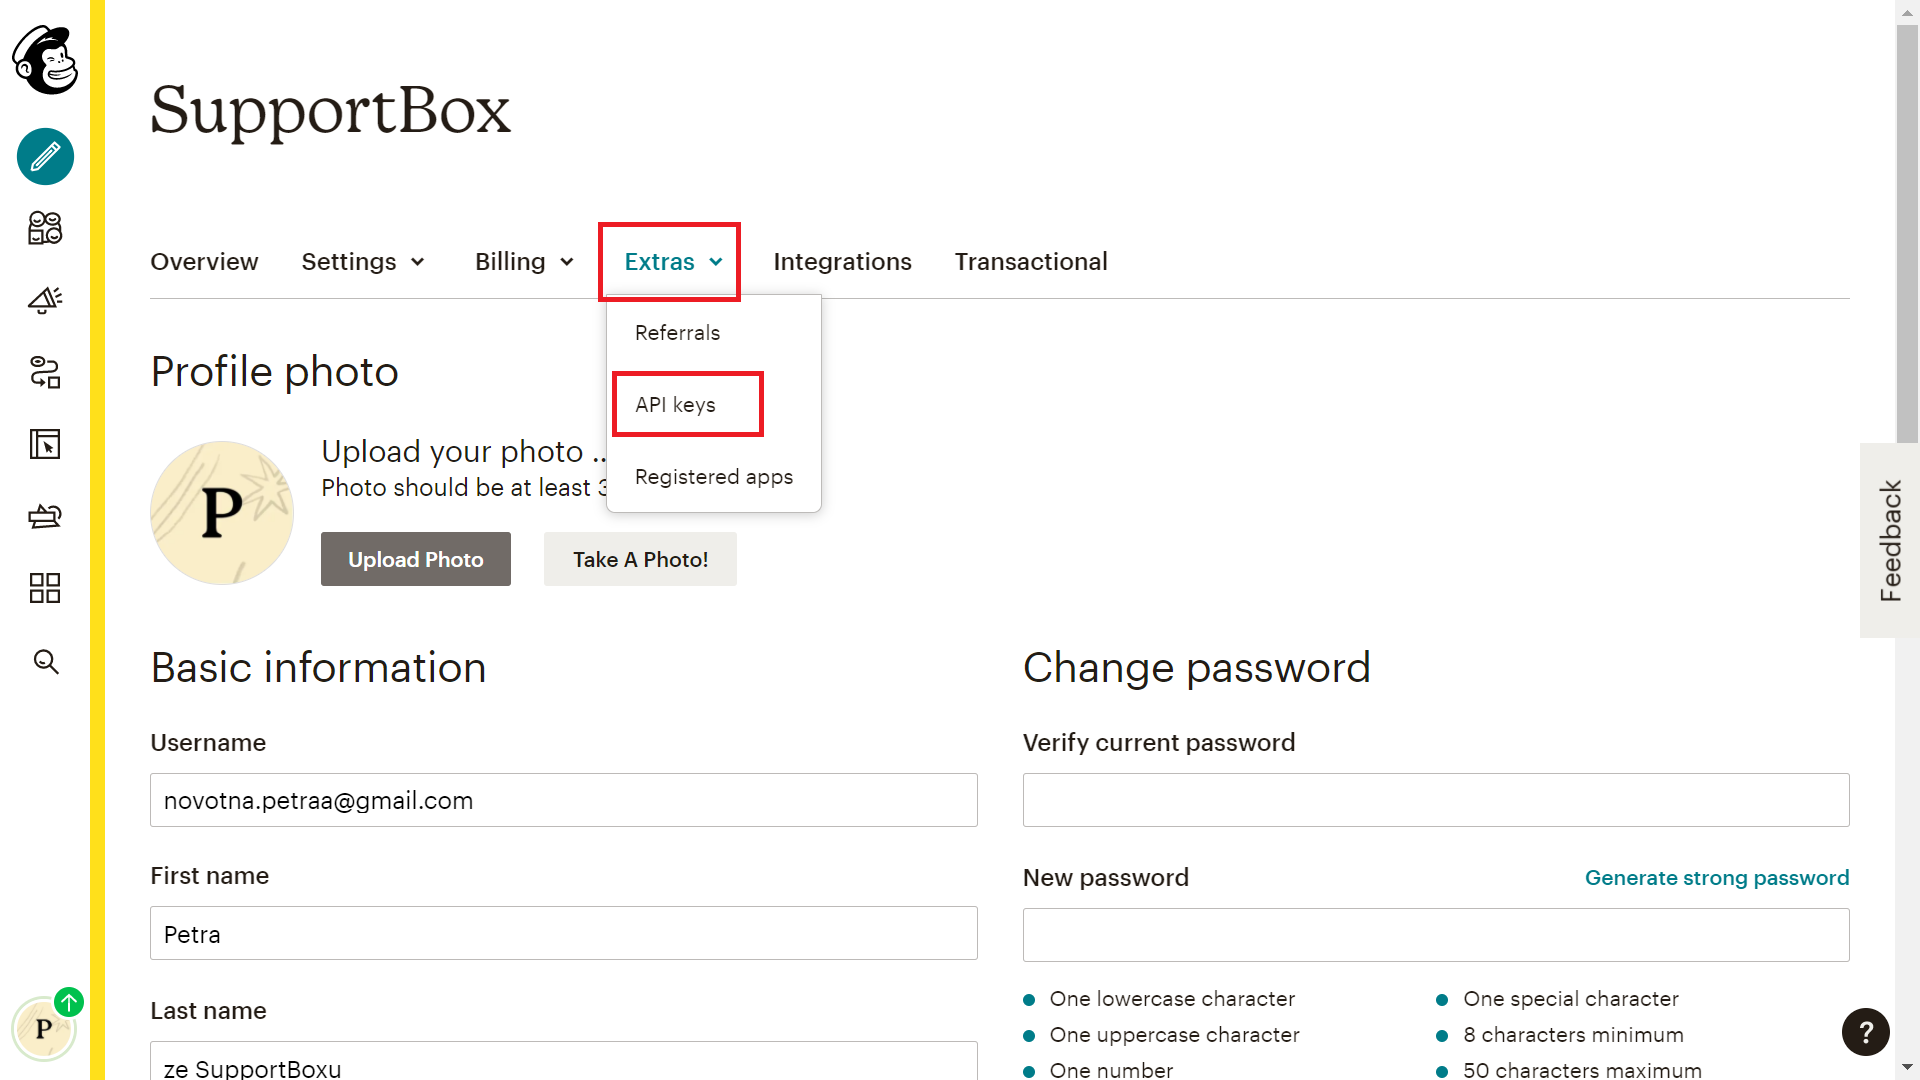Viewport: 1920px width, 1080px height.
Task: Click the First name input field
Action: click(x=564, y=933)
